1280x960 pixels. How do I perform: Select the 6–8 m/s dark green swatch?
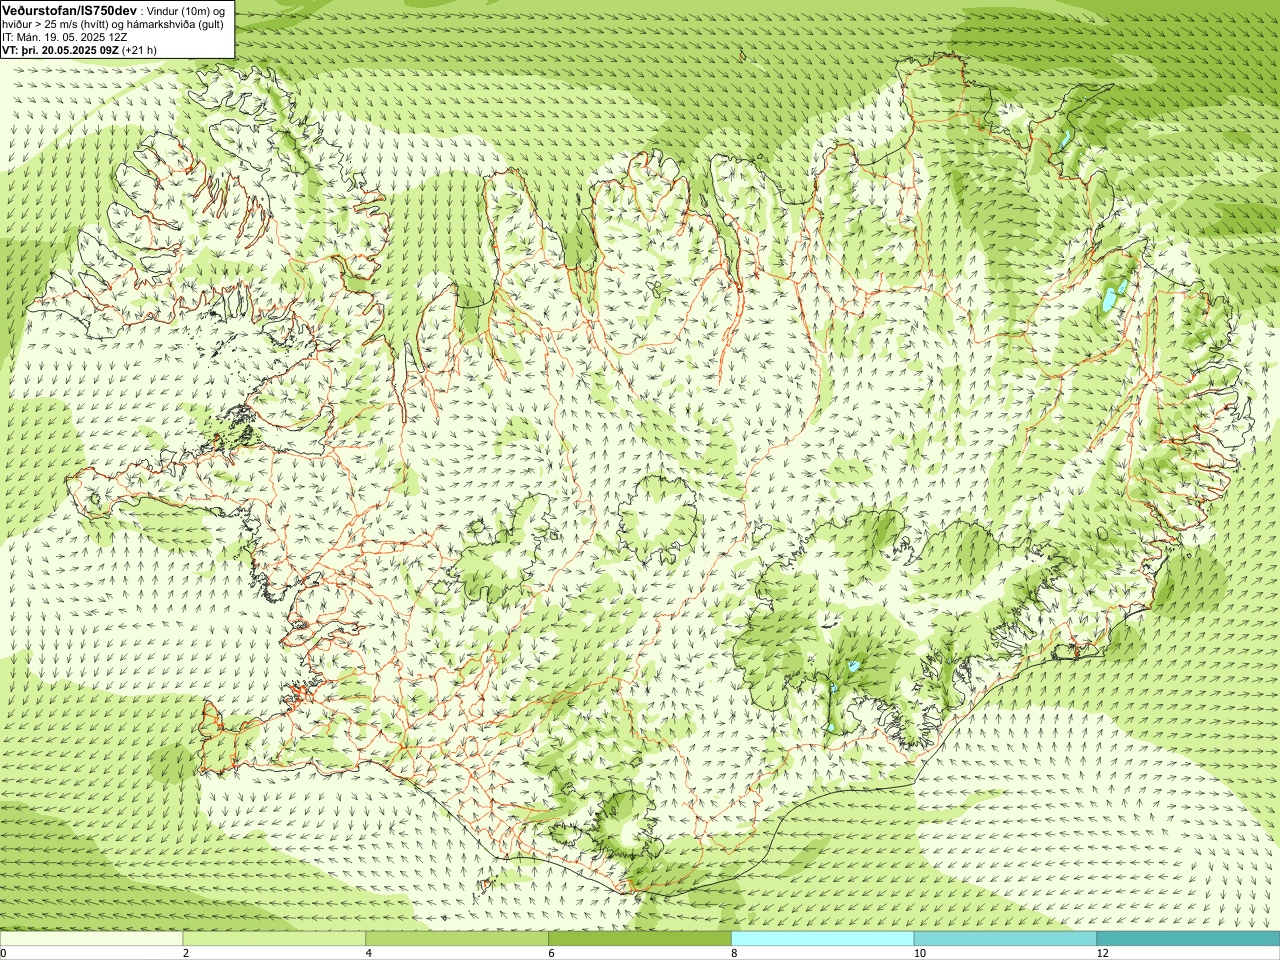click(640, 939)
